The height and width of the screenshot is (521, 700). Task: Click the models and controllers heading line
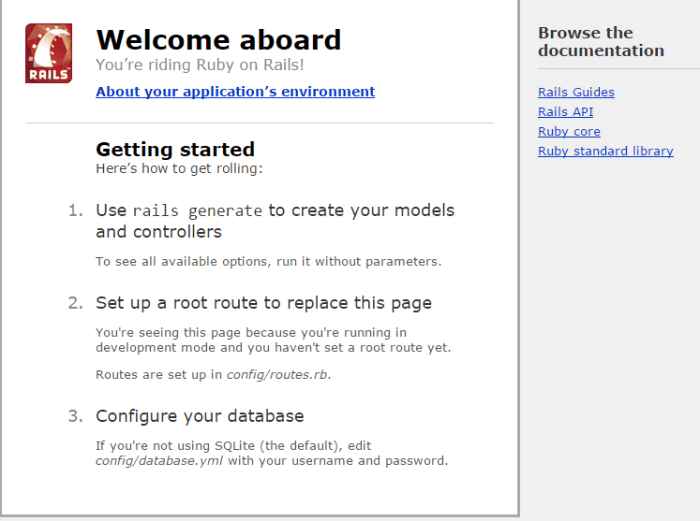coord(158,232)
